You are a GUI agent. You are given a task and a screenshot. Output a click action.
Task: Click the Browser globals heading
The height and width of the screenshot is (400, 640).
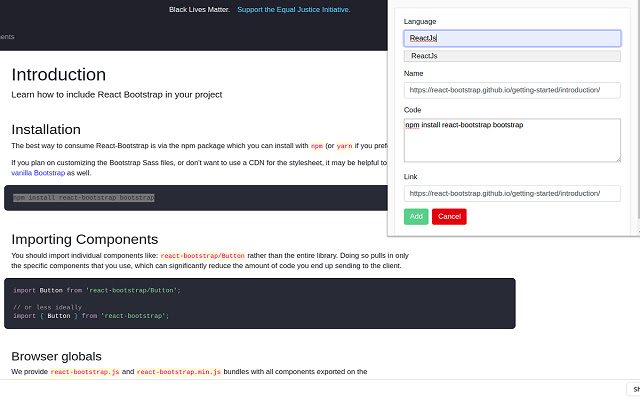(x=56, y=356)
